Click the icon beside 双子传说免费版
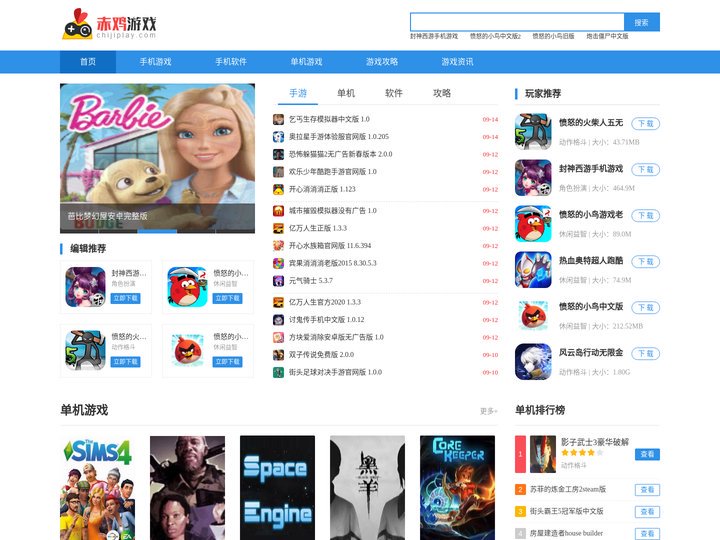This screenshot has width=720, height=540. pos(278,354)
